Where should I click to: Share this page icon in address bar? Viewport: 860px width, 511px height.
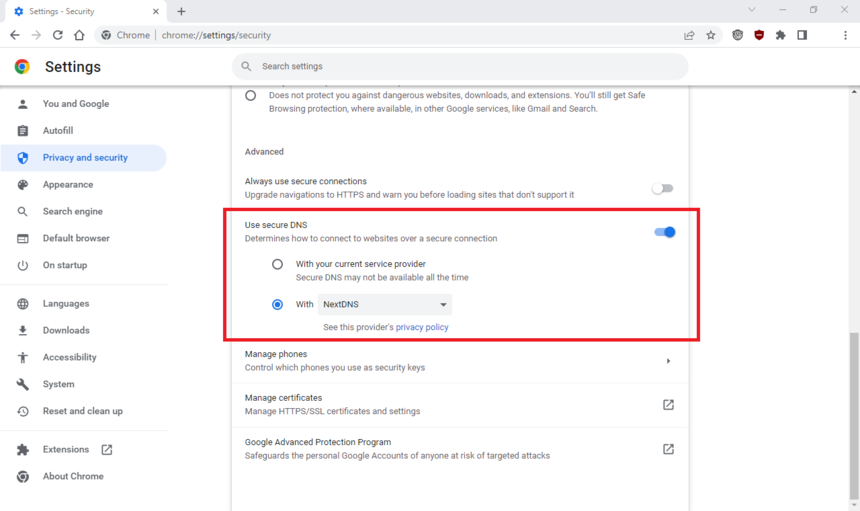(689, 35)
